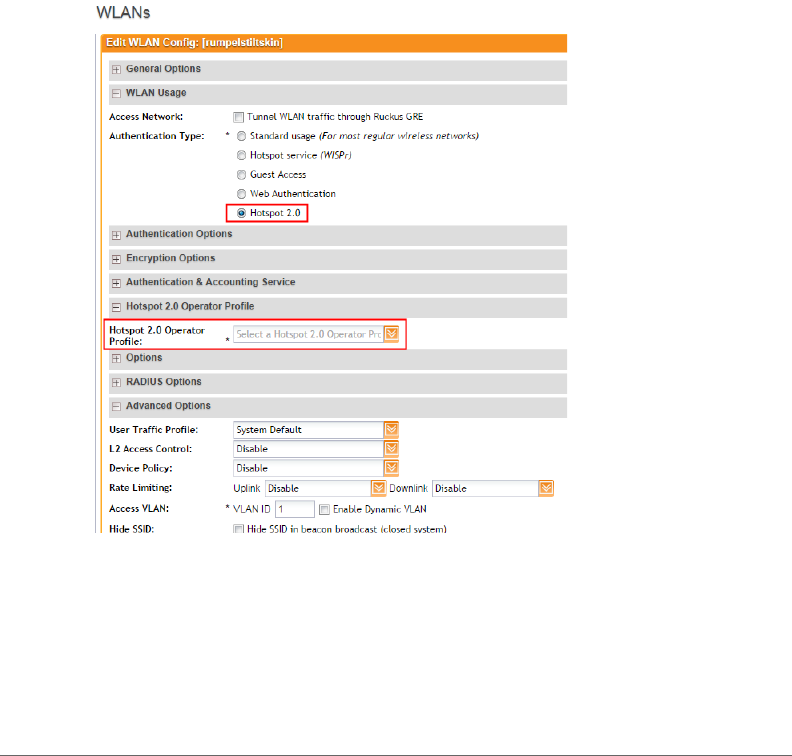The width and height of the screenshot is (792, 756).
Task: Click the VLAN ID input field
Action: click(x=294, y=509)
